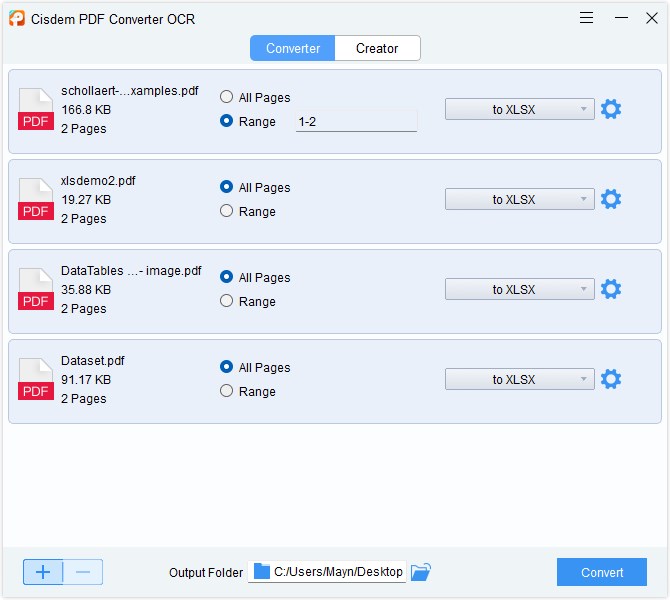
Task: Open 'to XLSX' dropdown for DataTables image.pdf
Action: (520, 289)
